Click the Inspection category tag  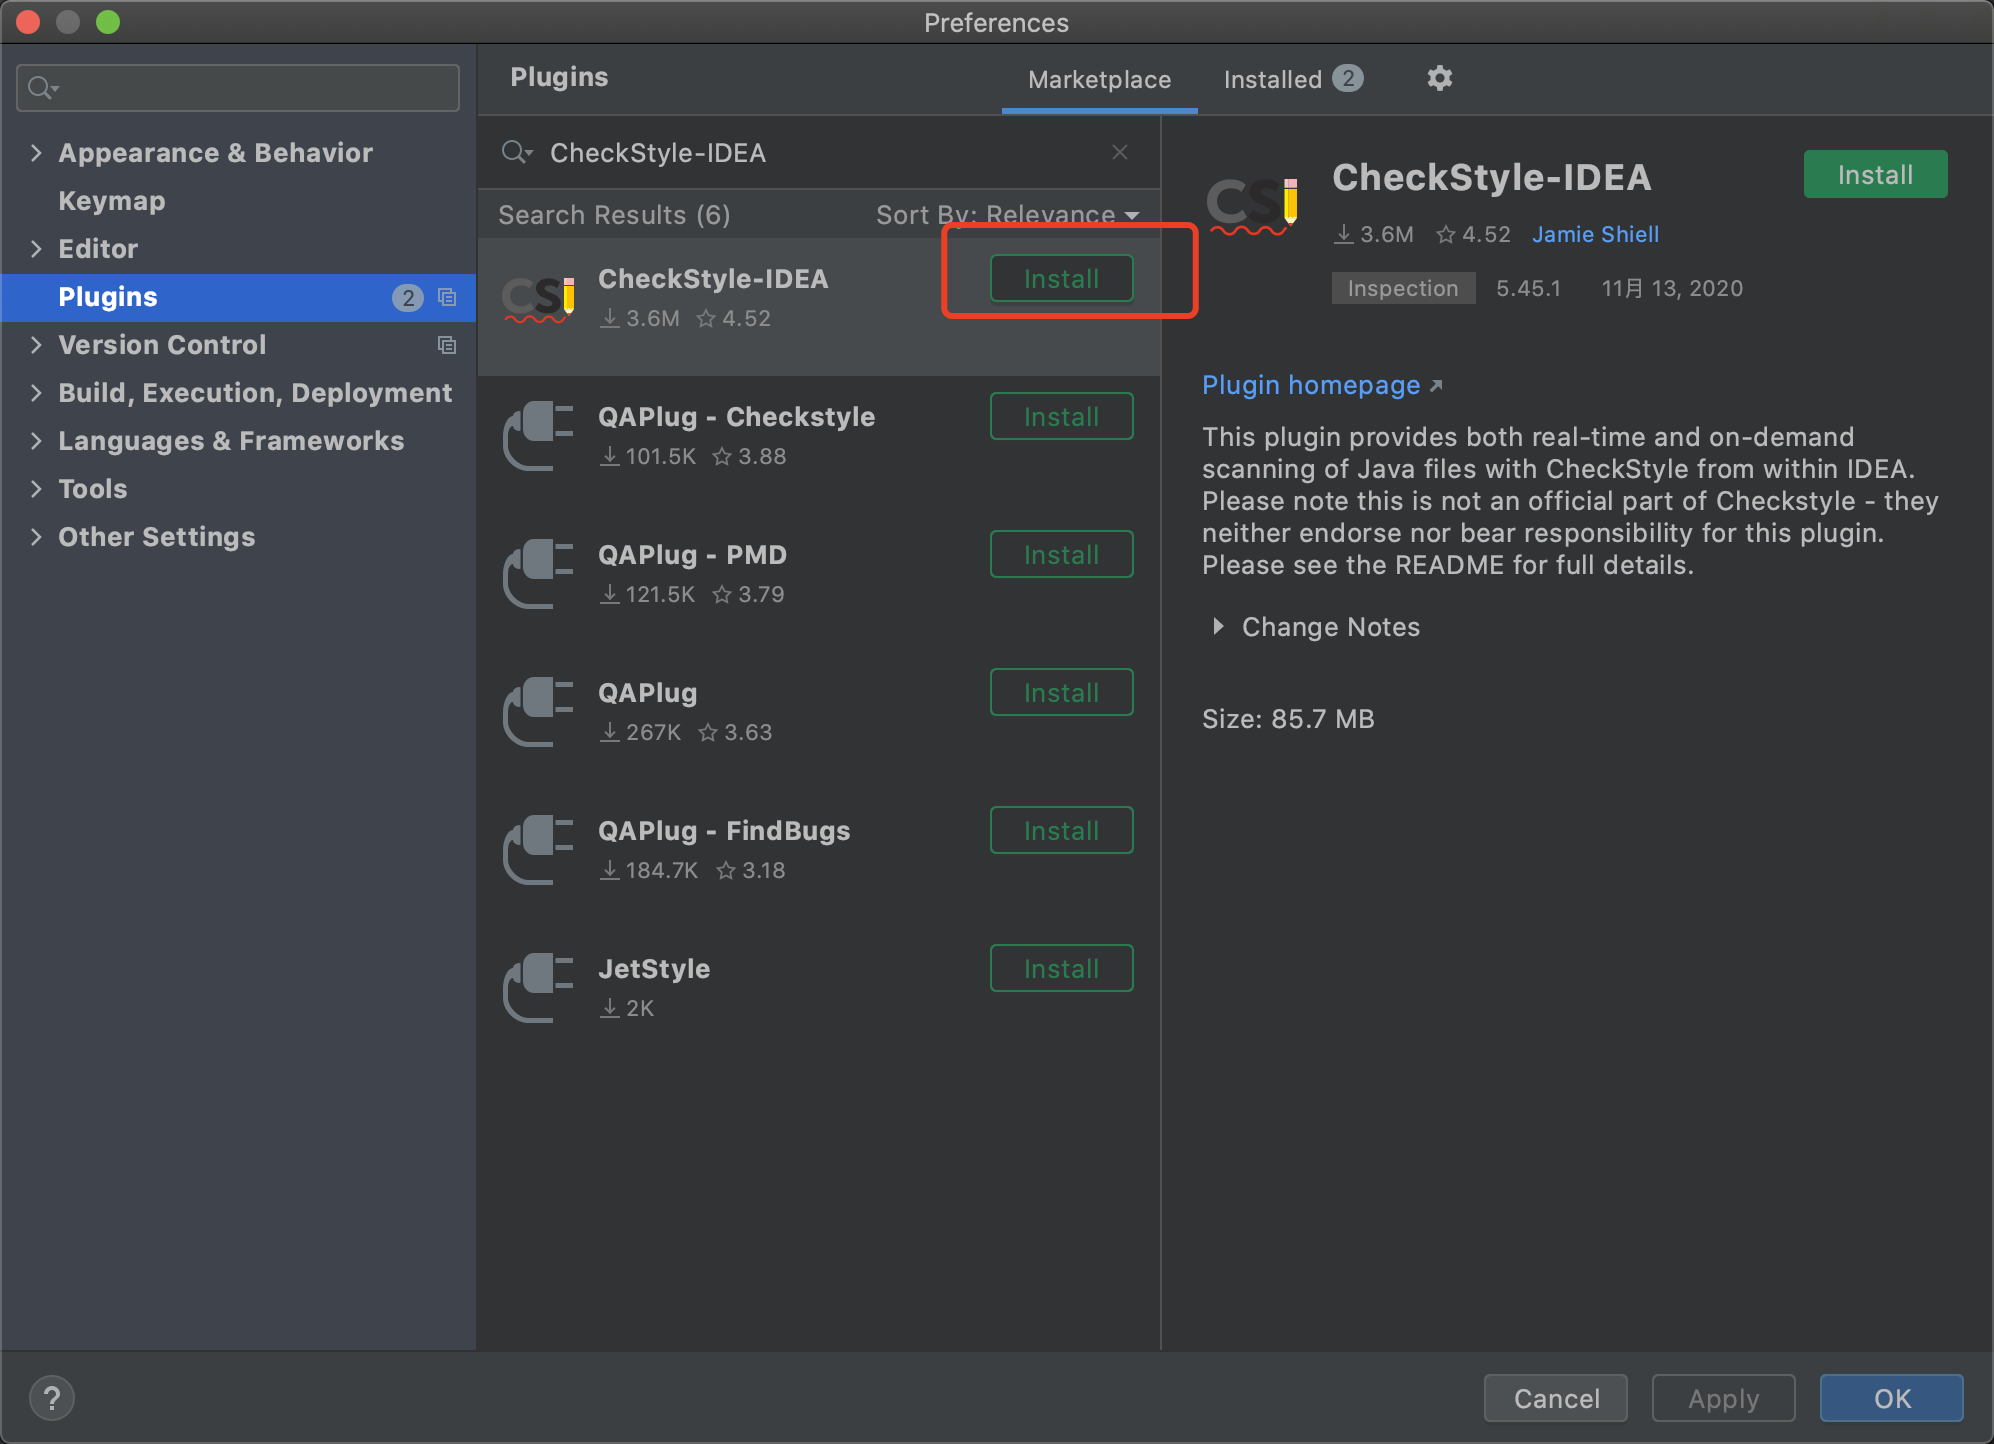[1403, 288]
